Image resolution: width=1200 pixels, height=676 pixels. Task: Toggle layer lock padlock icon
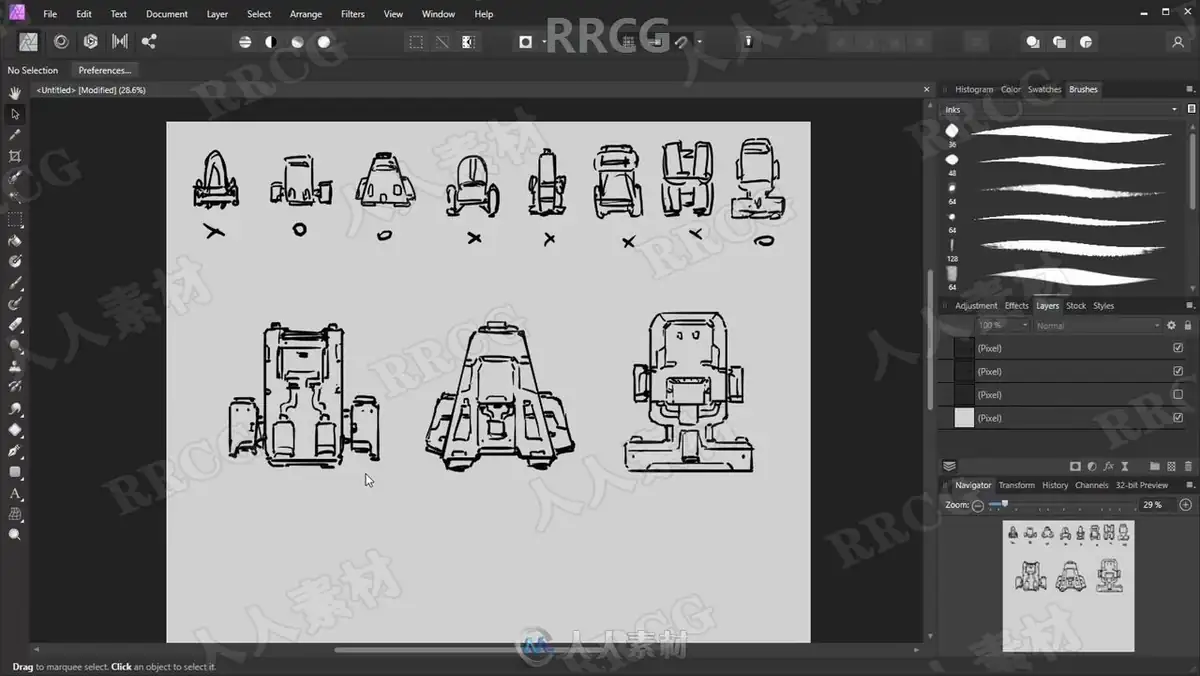pos(1187,325)
